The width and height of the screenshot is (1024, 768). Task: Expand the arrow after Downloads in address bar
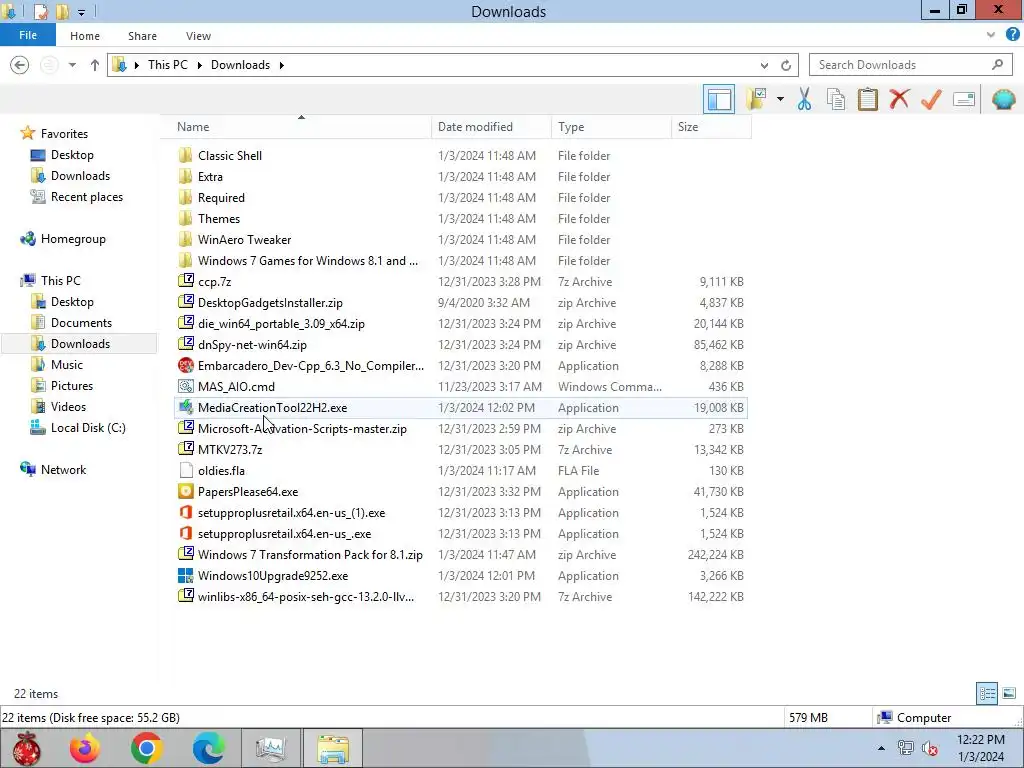click(281, 65)
